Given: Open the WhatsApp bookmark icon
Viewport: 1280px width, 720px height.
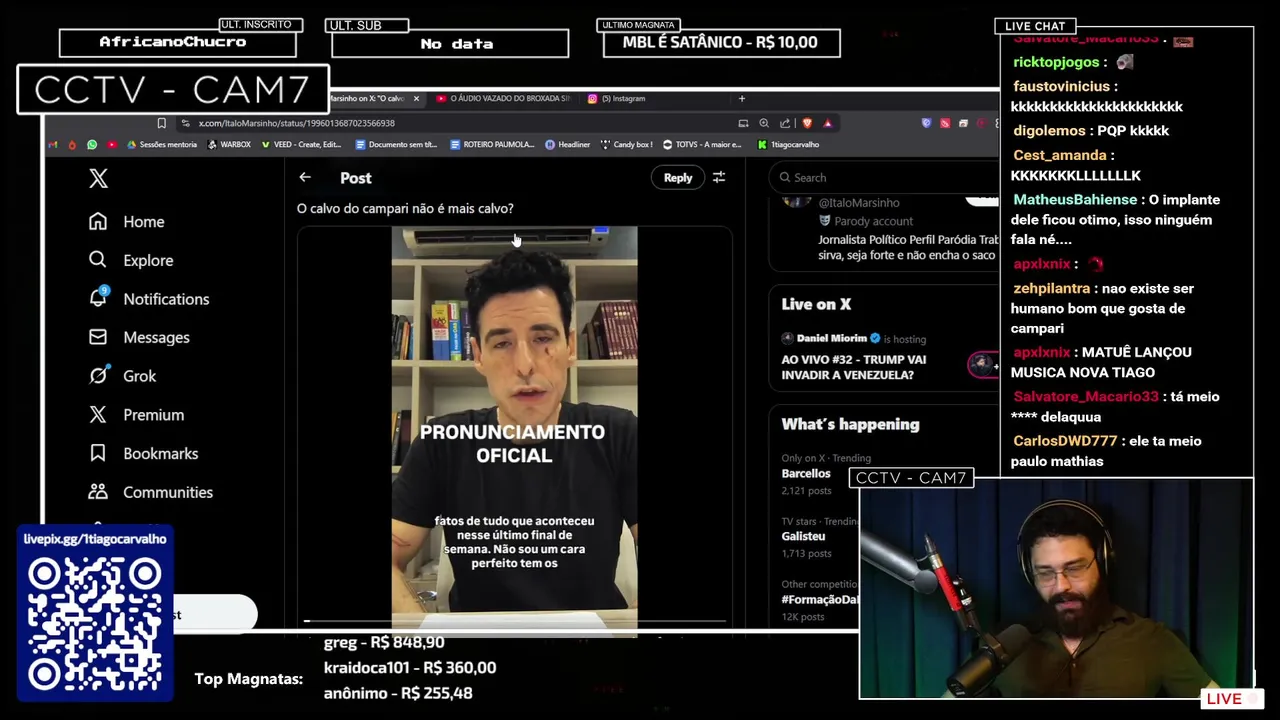Looking at the screenshot, I should click(92, 144).
